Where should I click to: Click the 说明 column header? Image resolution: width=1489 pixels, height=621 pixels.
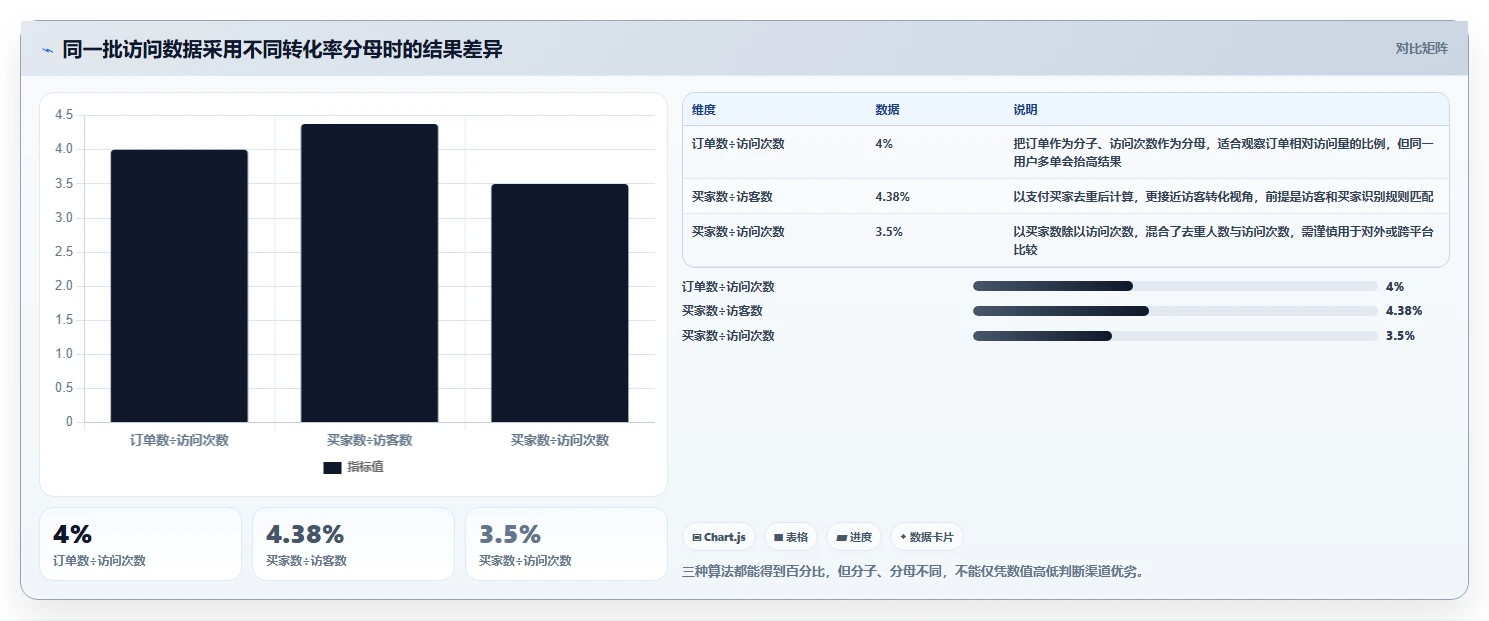[x=1025, y=110]
